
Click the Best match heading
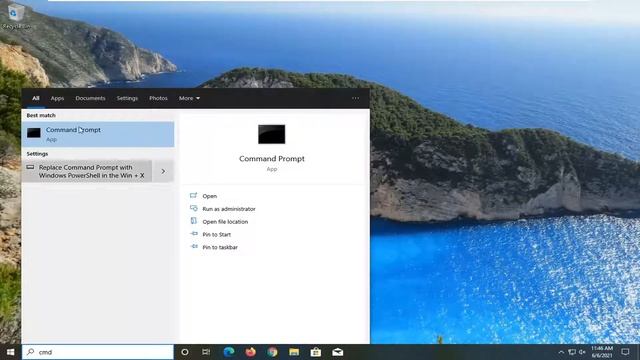[41, 116]
